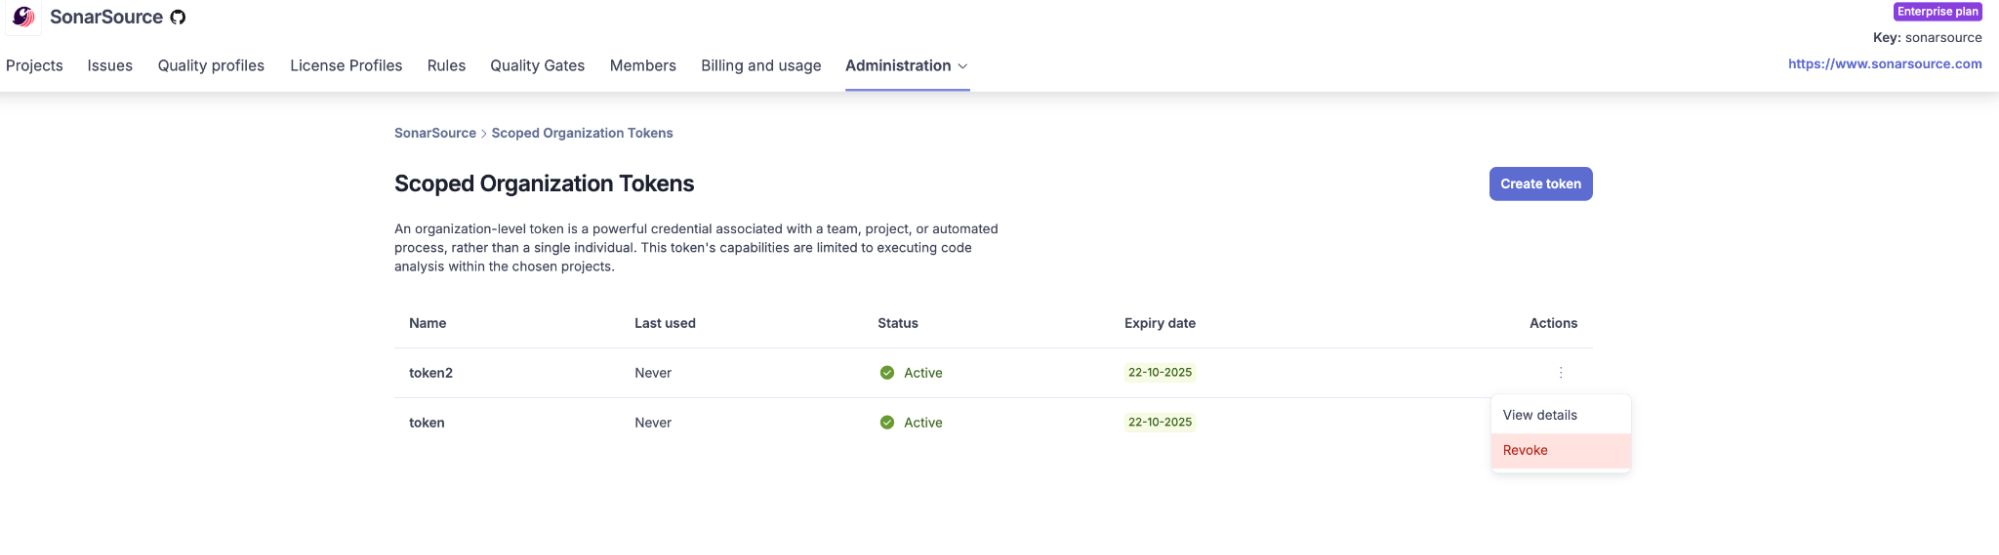Open the License Profiles tab
The height and width of the screenshot is (555, 1999).
click(x=346, y=66)
